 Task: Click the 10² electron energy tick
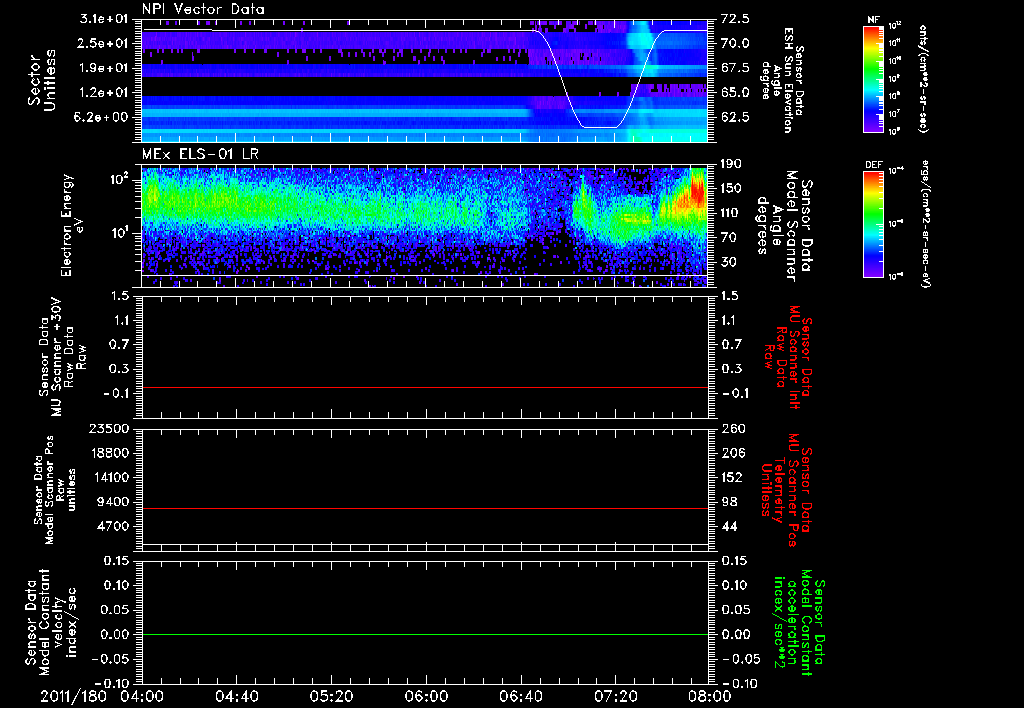[119, 179]
